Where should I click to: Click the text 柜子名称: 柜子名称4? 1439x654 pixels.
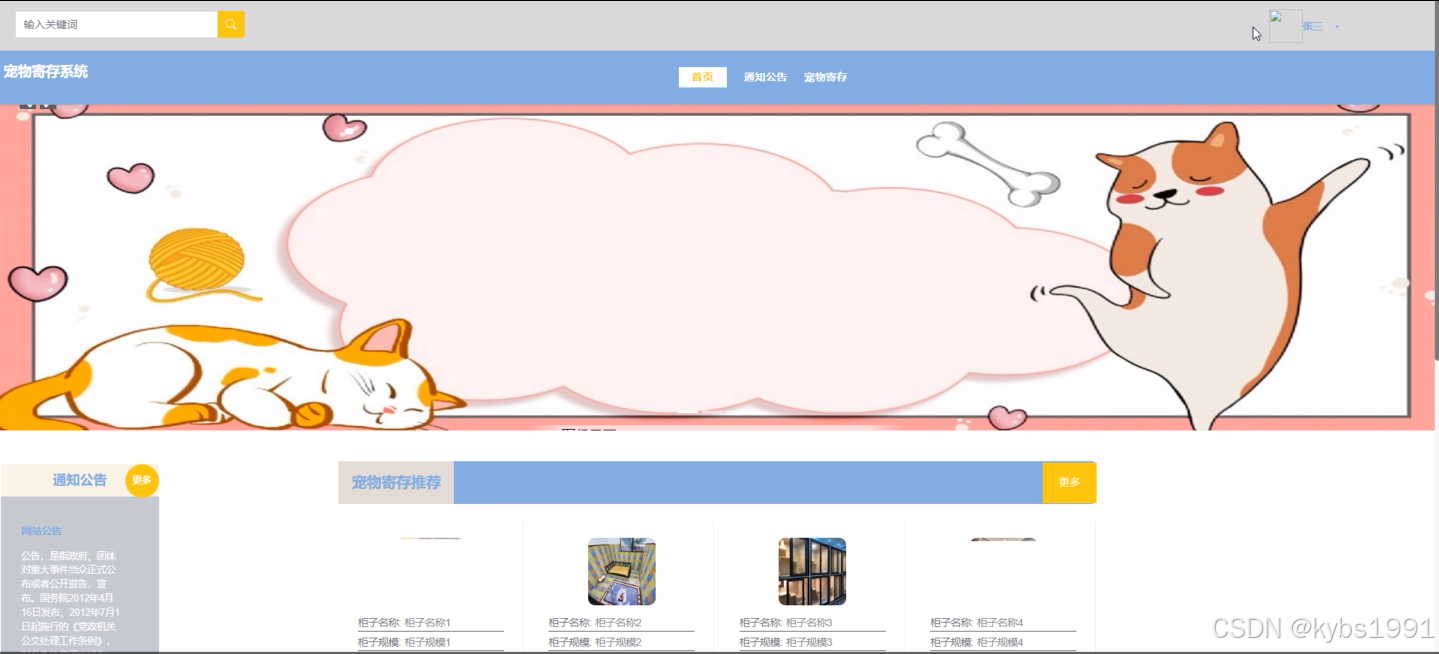[977, 623]
